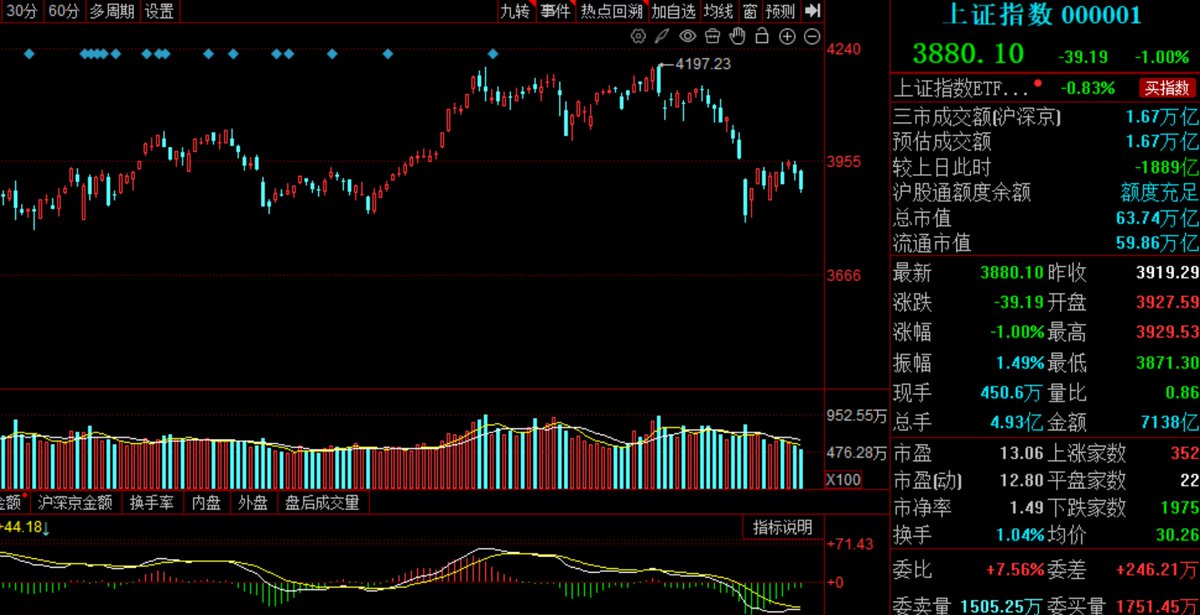Click 昨收 value 3919.29
The width and height of the screenshot is (1200, 615).
click(x=1167, y=273)
